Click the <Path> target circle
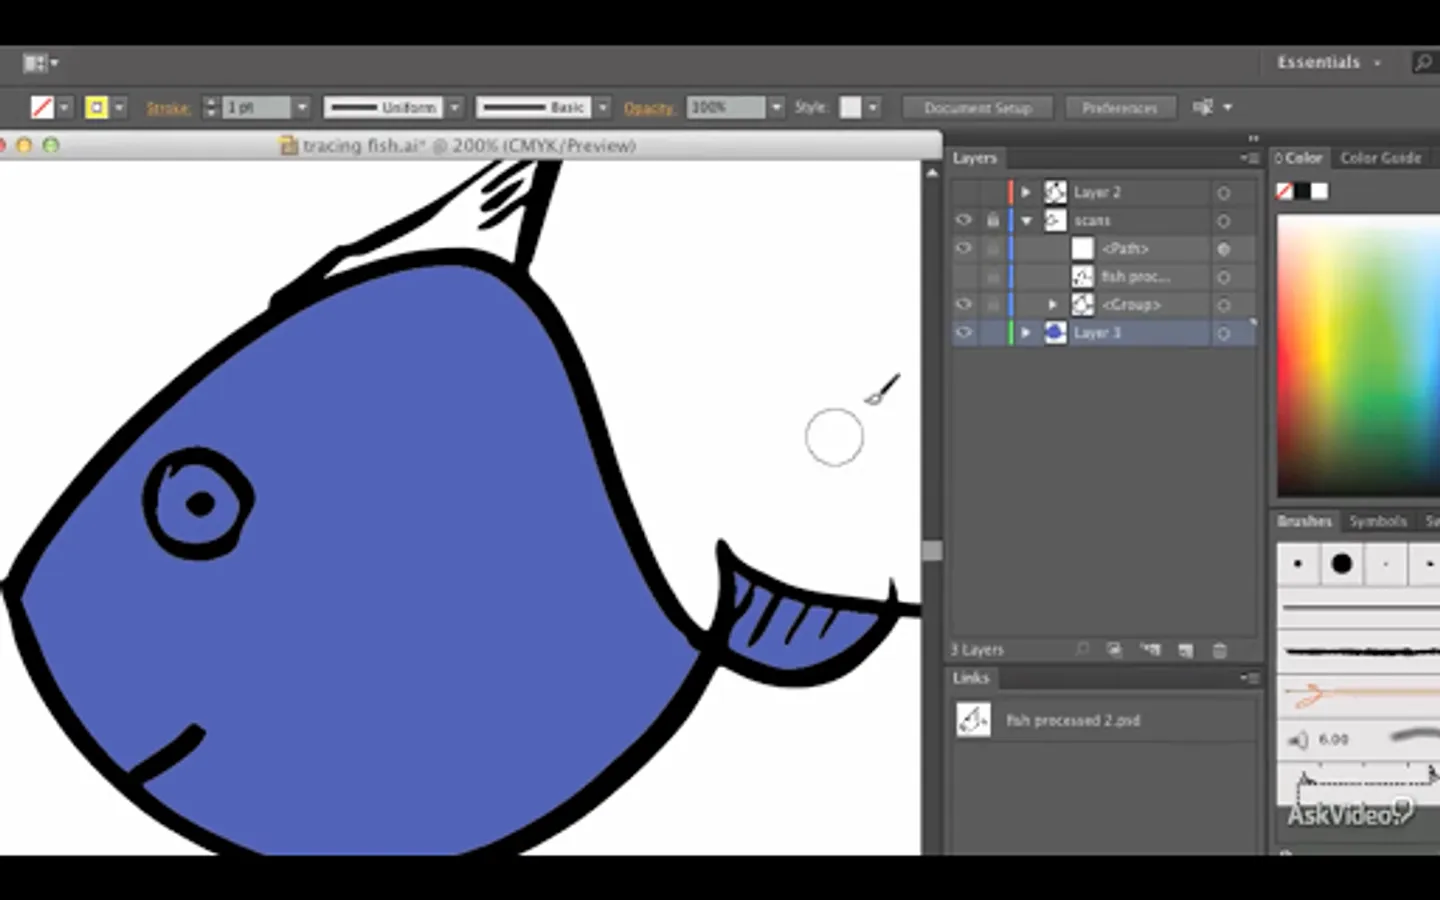 (x=1224, y=249)
